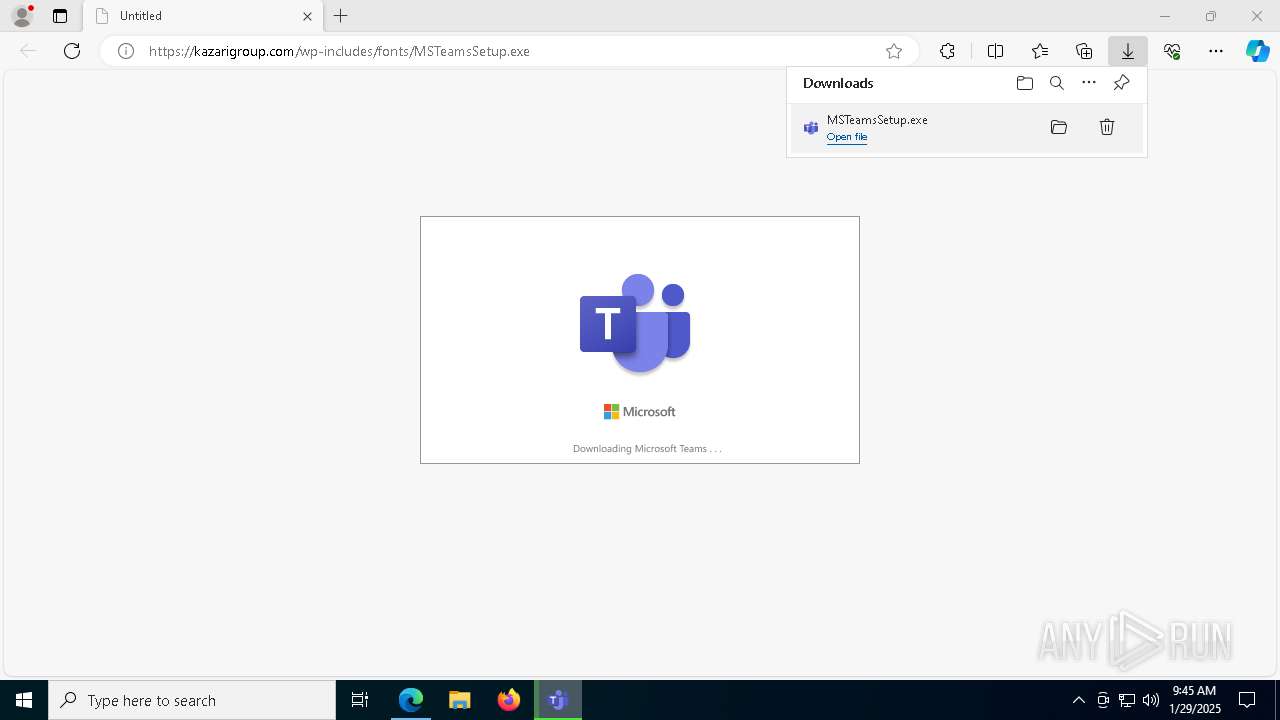
Task: Pin the Downloads panel
Action: pyautogui.click(x=1121, y=83)
